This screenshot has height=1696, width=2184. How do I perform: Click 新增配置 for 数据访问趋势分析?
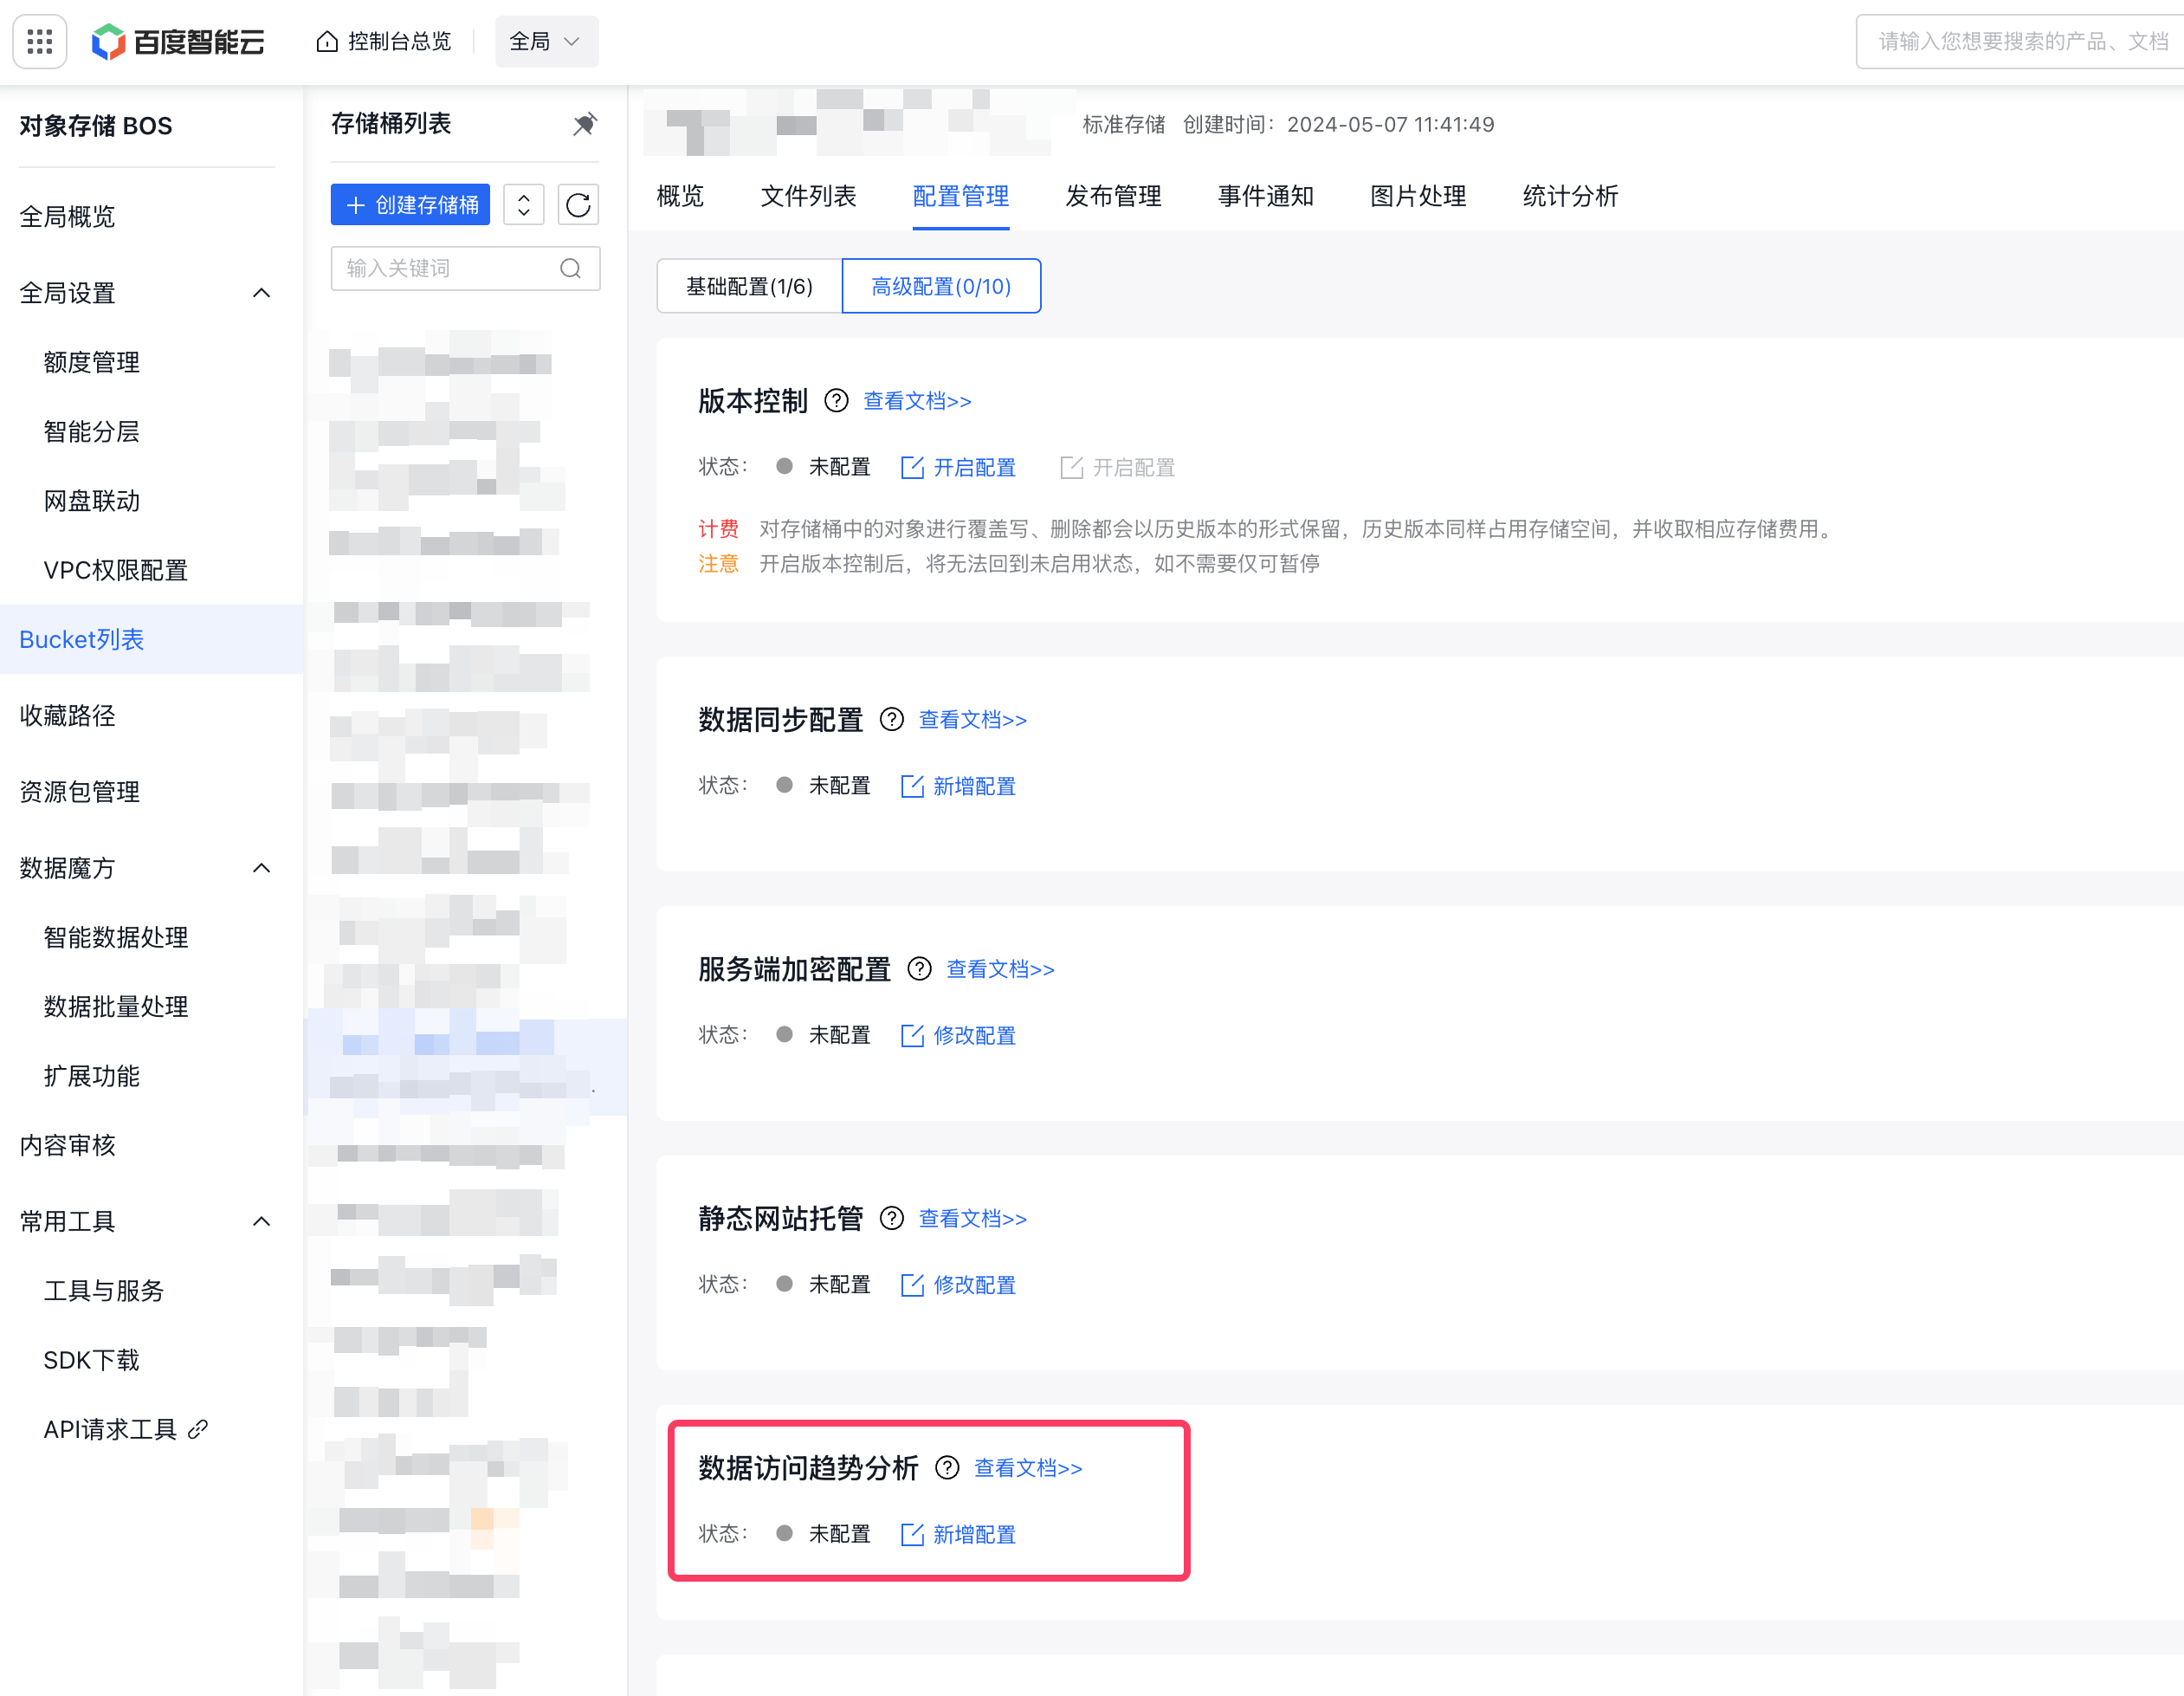tap(958, 1534)
